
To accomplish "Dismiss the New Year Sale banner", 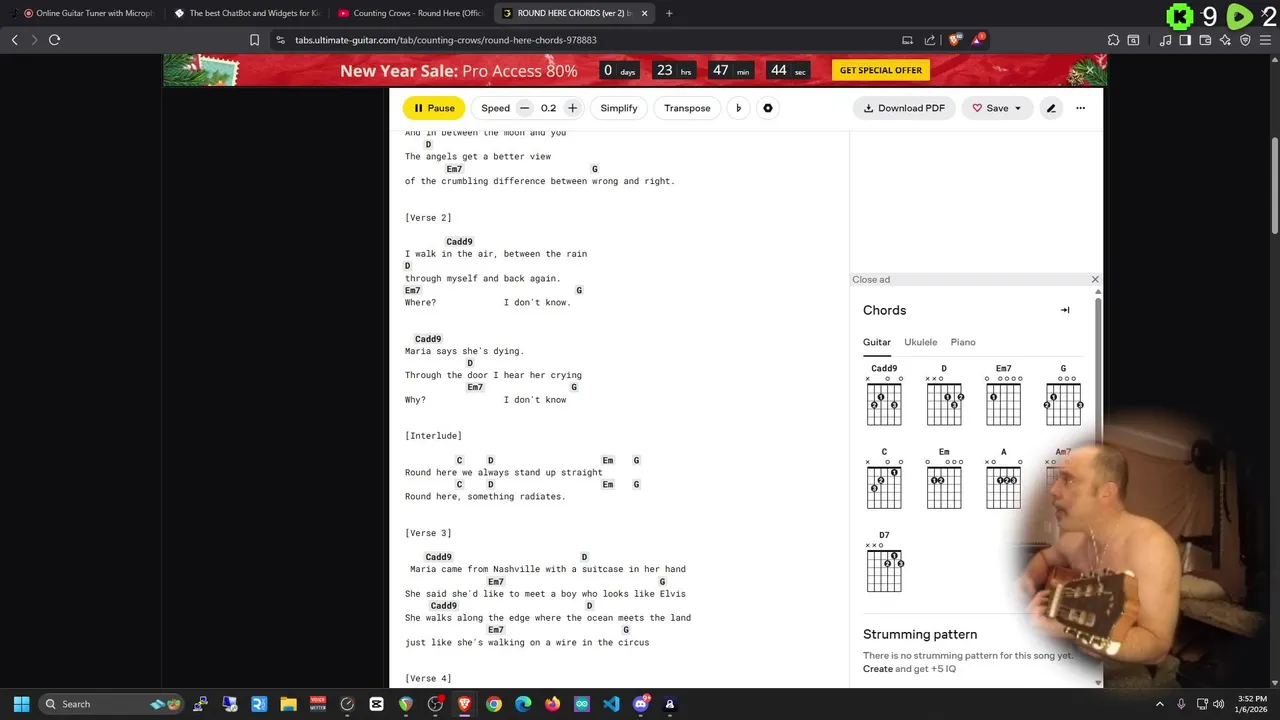I will pyautogui.click(x=1090, y=70).
